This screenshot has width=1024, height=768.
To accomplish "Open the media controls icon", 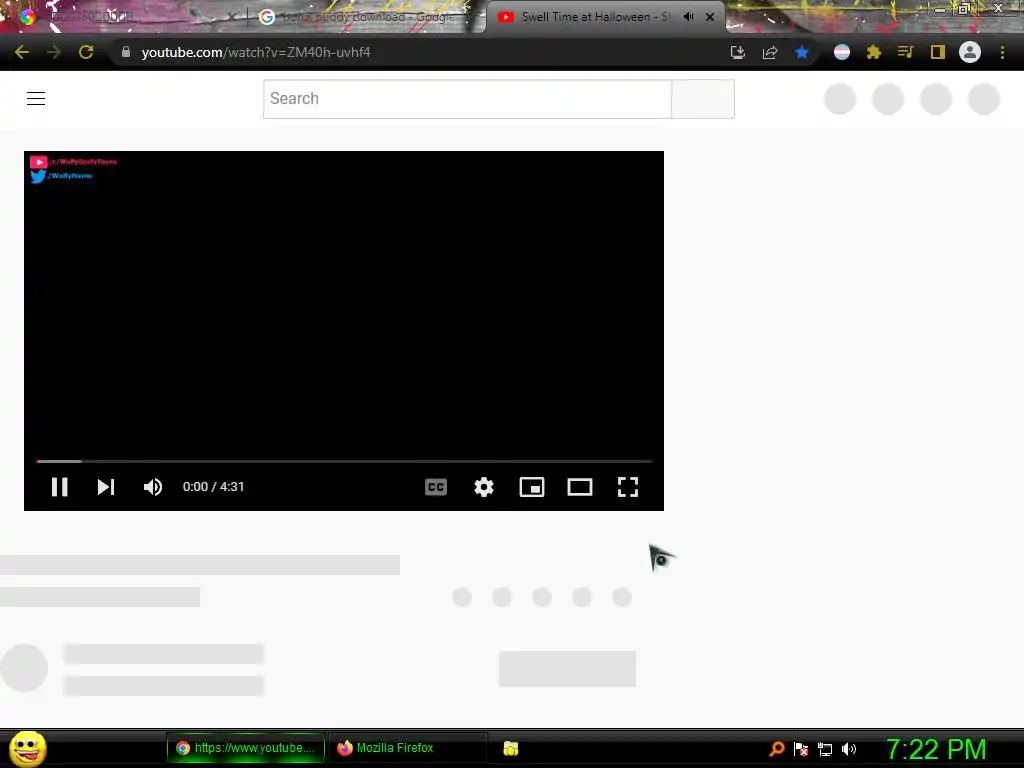I will [905, 52].
